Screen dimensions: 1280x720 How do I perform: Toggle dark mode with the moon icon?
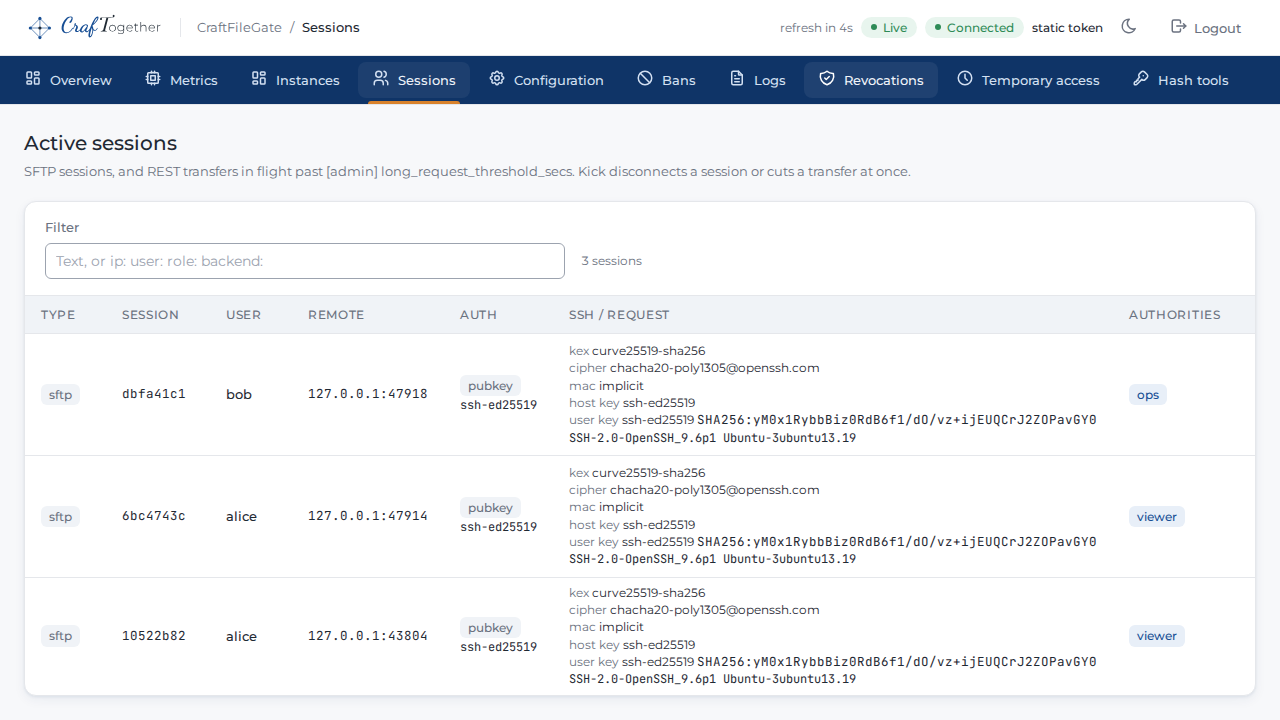[1129, 26]
